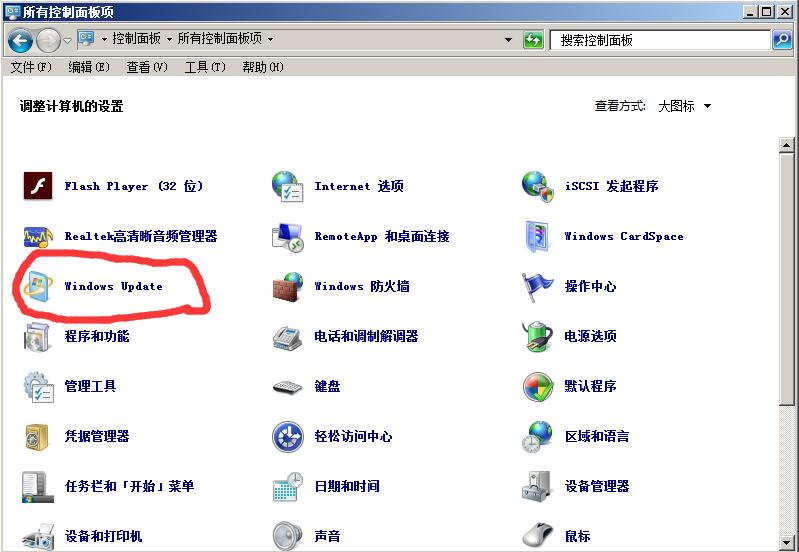Open the 程序和功能 icon

pos(37,336)
